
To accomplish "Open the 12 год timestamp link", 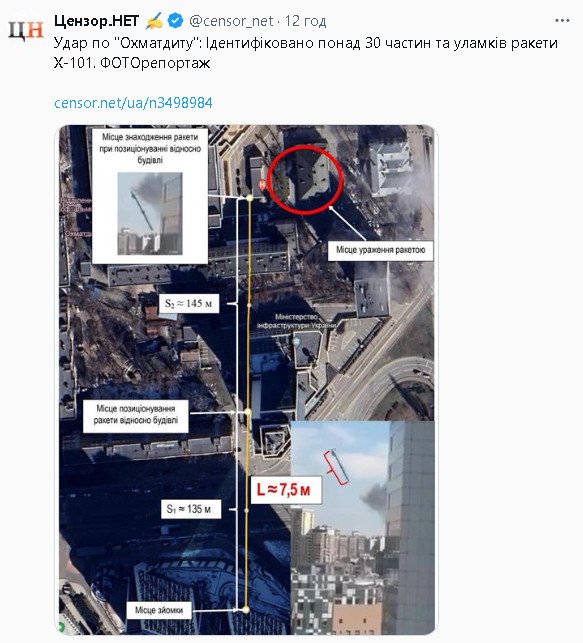I will [x=305, y=21].
